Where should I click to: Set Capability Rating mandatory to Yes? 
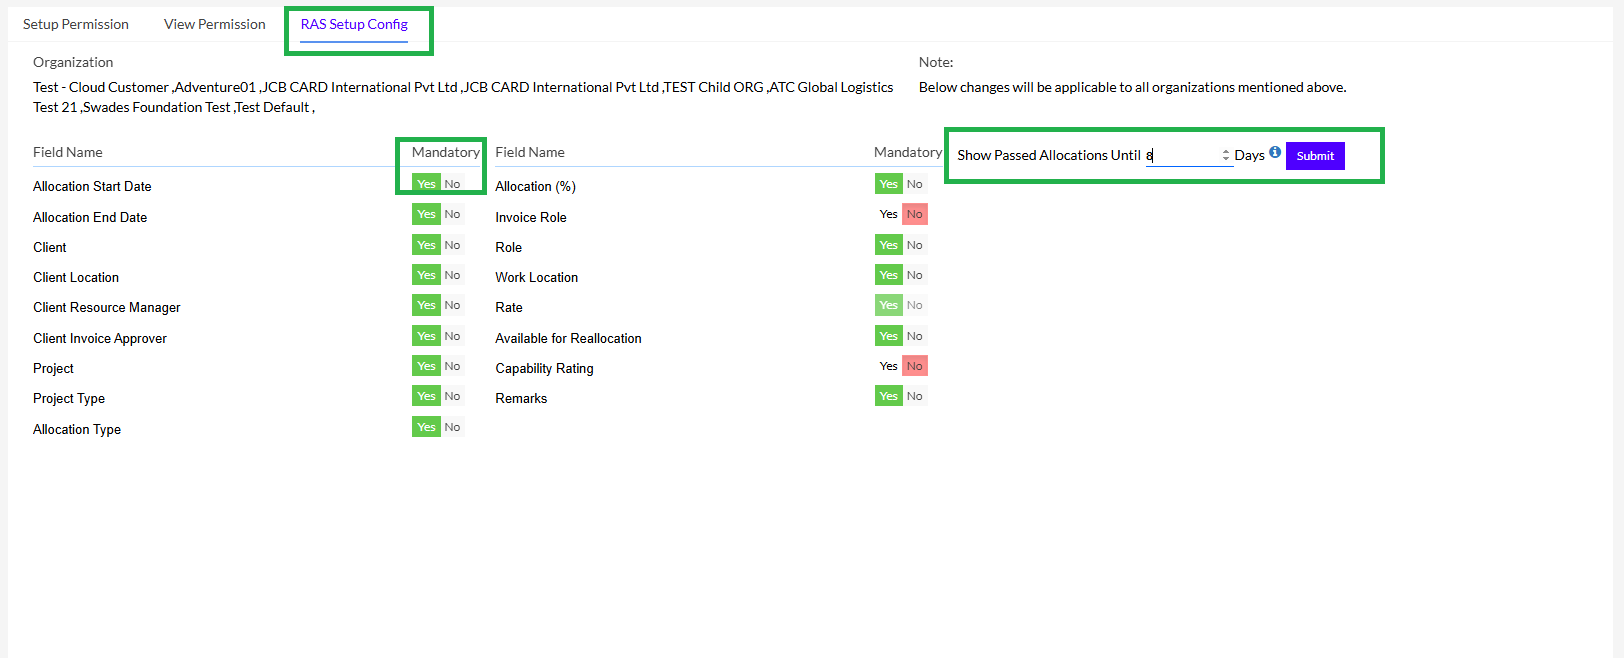click(x=888, y=366)
